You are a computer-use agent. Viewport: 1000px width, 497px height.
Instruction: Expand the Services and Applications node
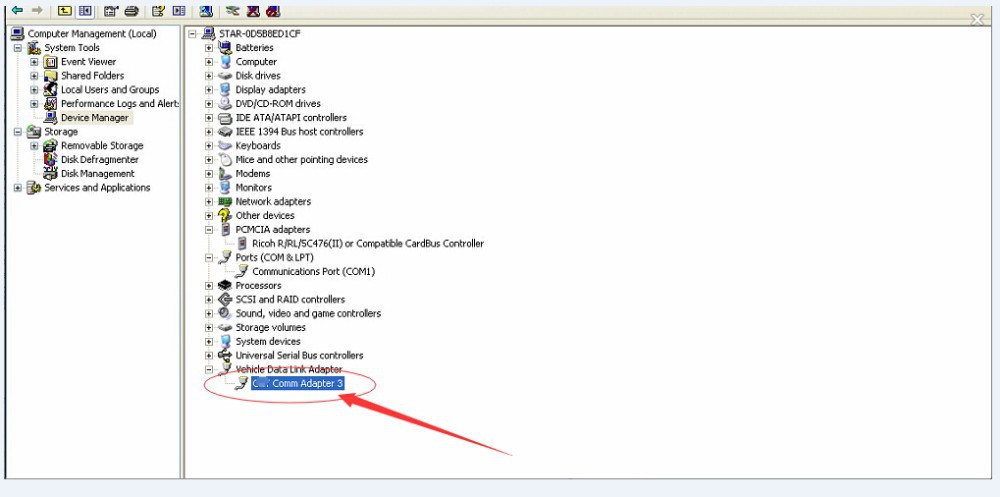coord(18,188)
